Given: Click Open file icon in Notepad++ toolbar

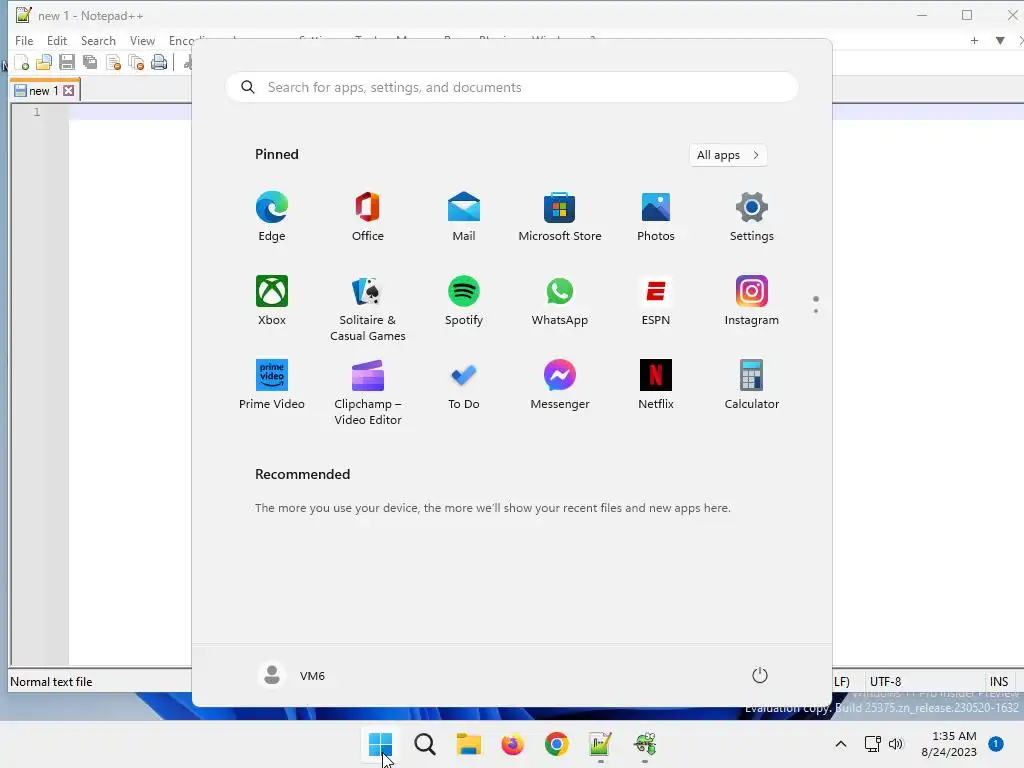Looking at the screenshot, I should pos(44,63).
